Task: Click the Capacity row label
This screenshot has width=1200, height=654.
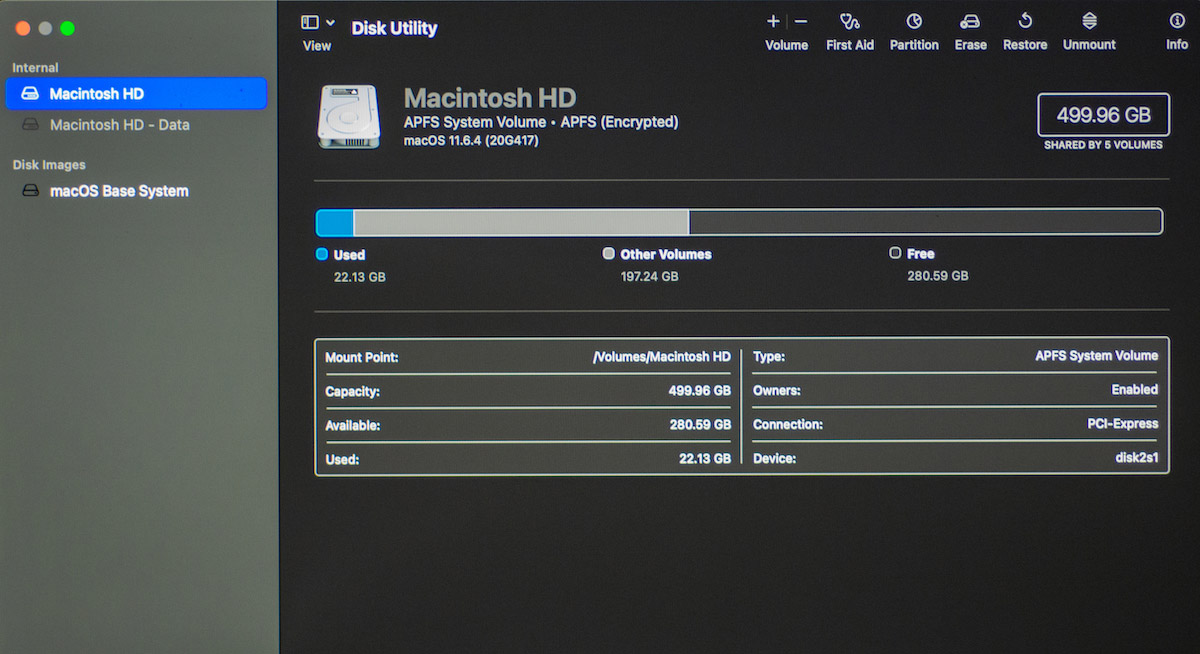Action: tap(352, 392)
